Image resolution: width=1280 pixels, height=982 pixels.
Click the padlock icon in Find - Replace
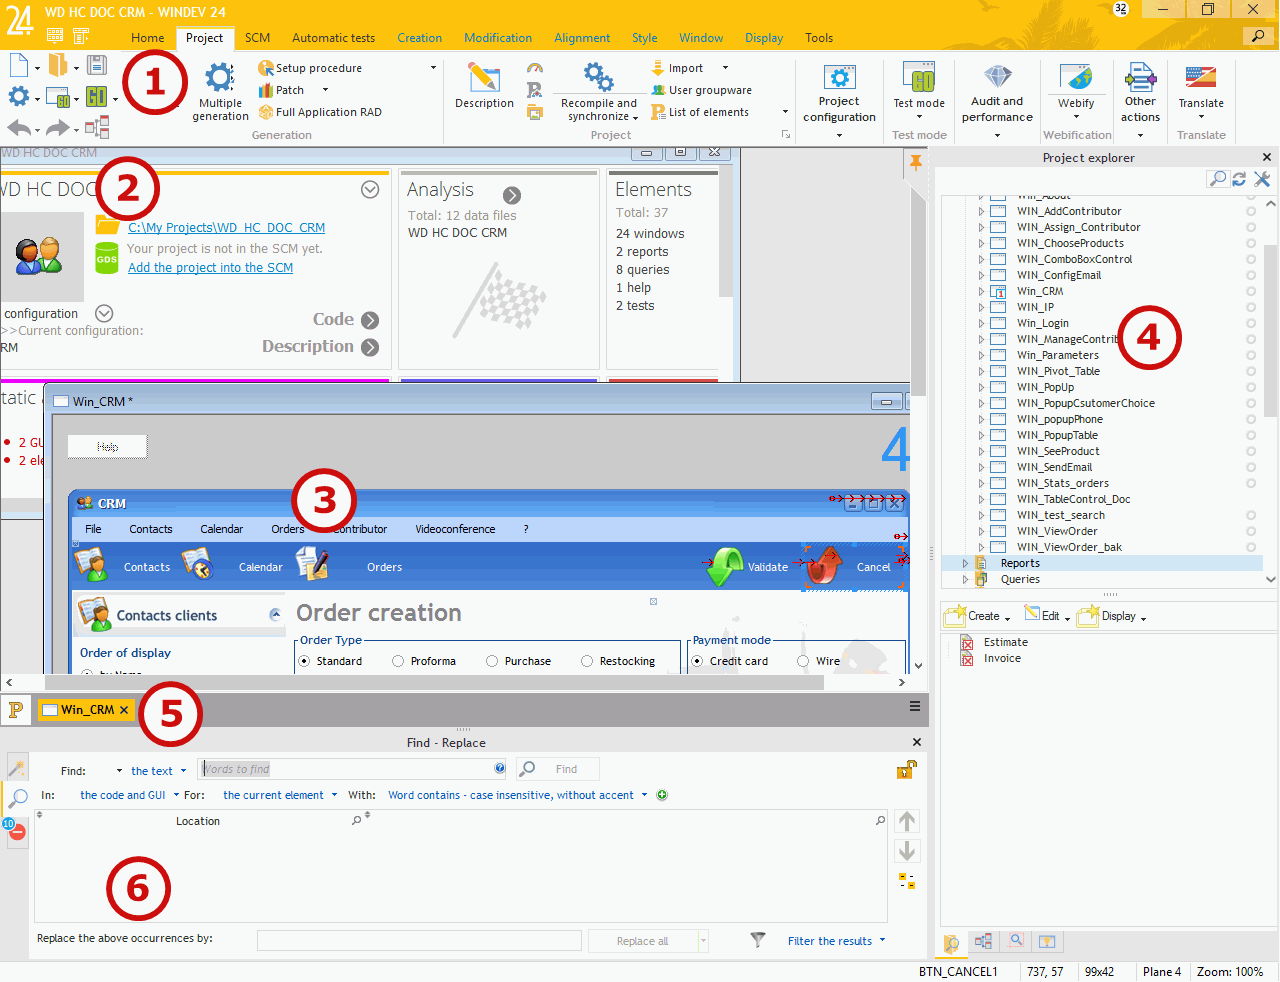[906, 769]
